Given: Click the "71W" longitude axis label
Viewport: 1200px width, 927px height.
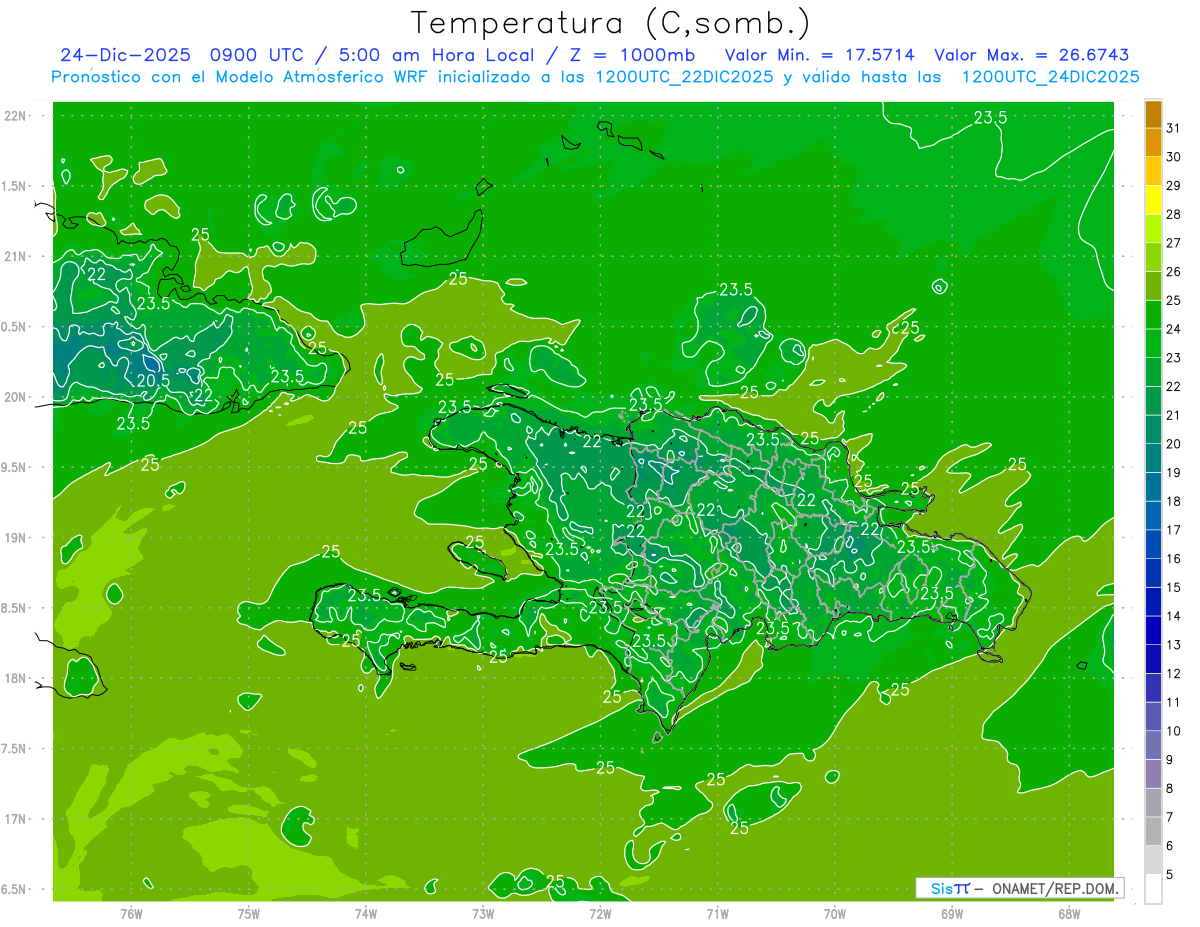Looking at the screenshot, I should tap(717, 913).
